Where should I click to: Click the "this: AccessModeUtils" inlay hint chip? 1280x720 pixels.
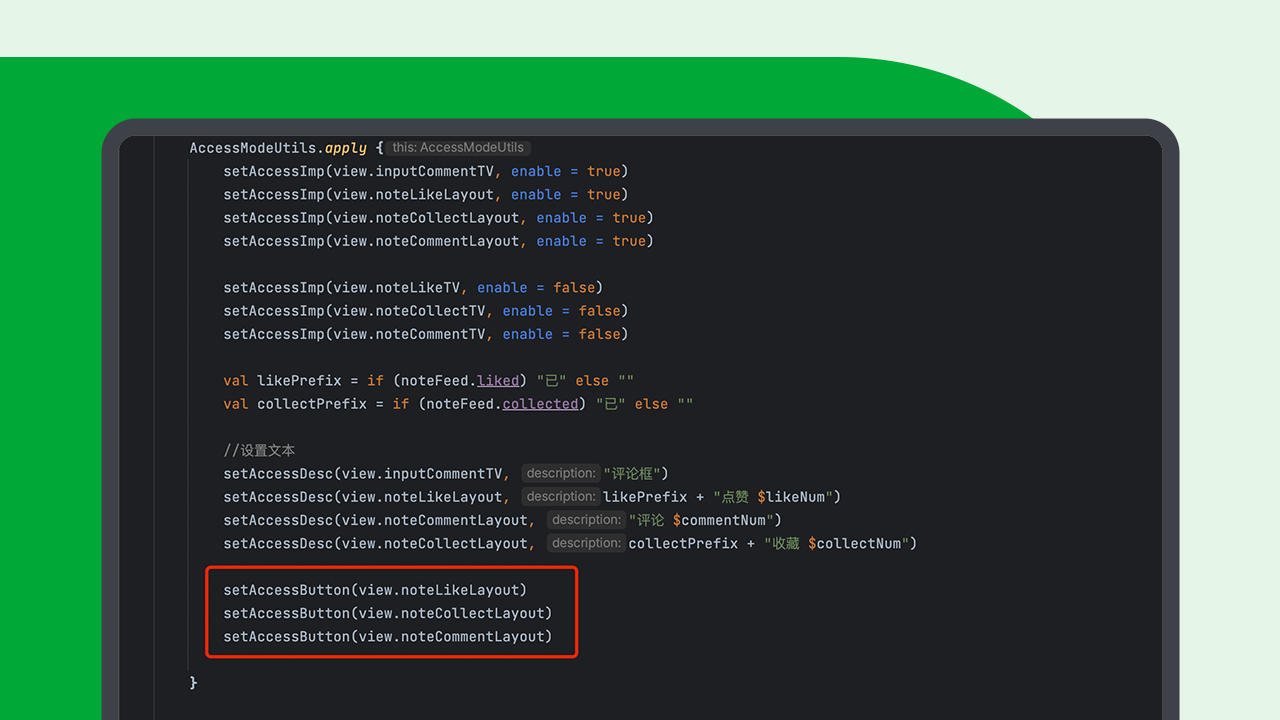[458, 147]
